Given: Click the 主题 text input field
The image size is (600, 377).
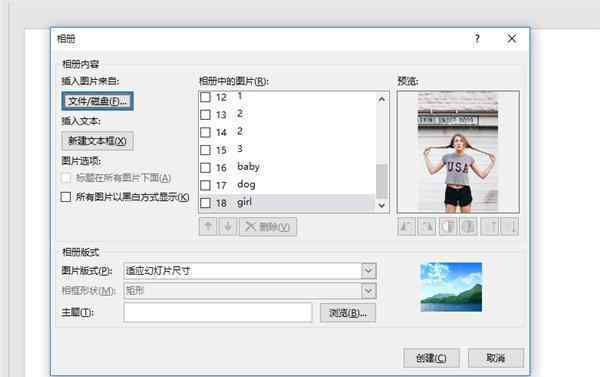Looking at the screenshot, I should coord(218,312).
